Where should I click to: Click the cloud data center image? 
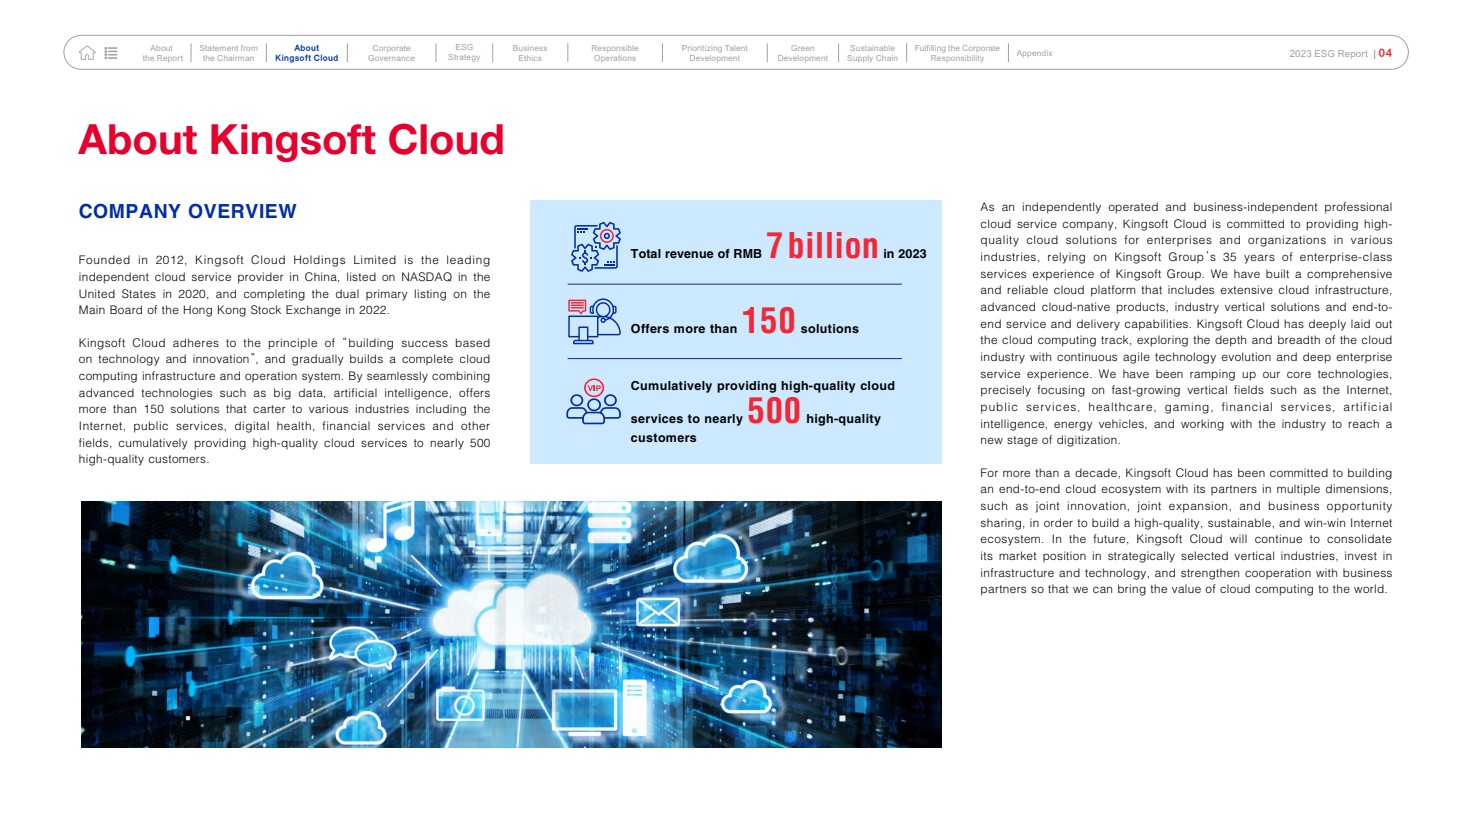click(511, 624)
